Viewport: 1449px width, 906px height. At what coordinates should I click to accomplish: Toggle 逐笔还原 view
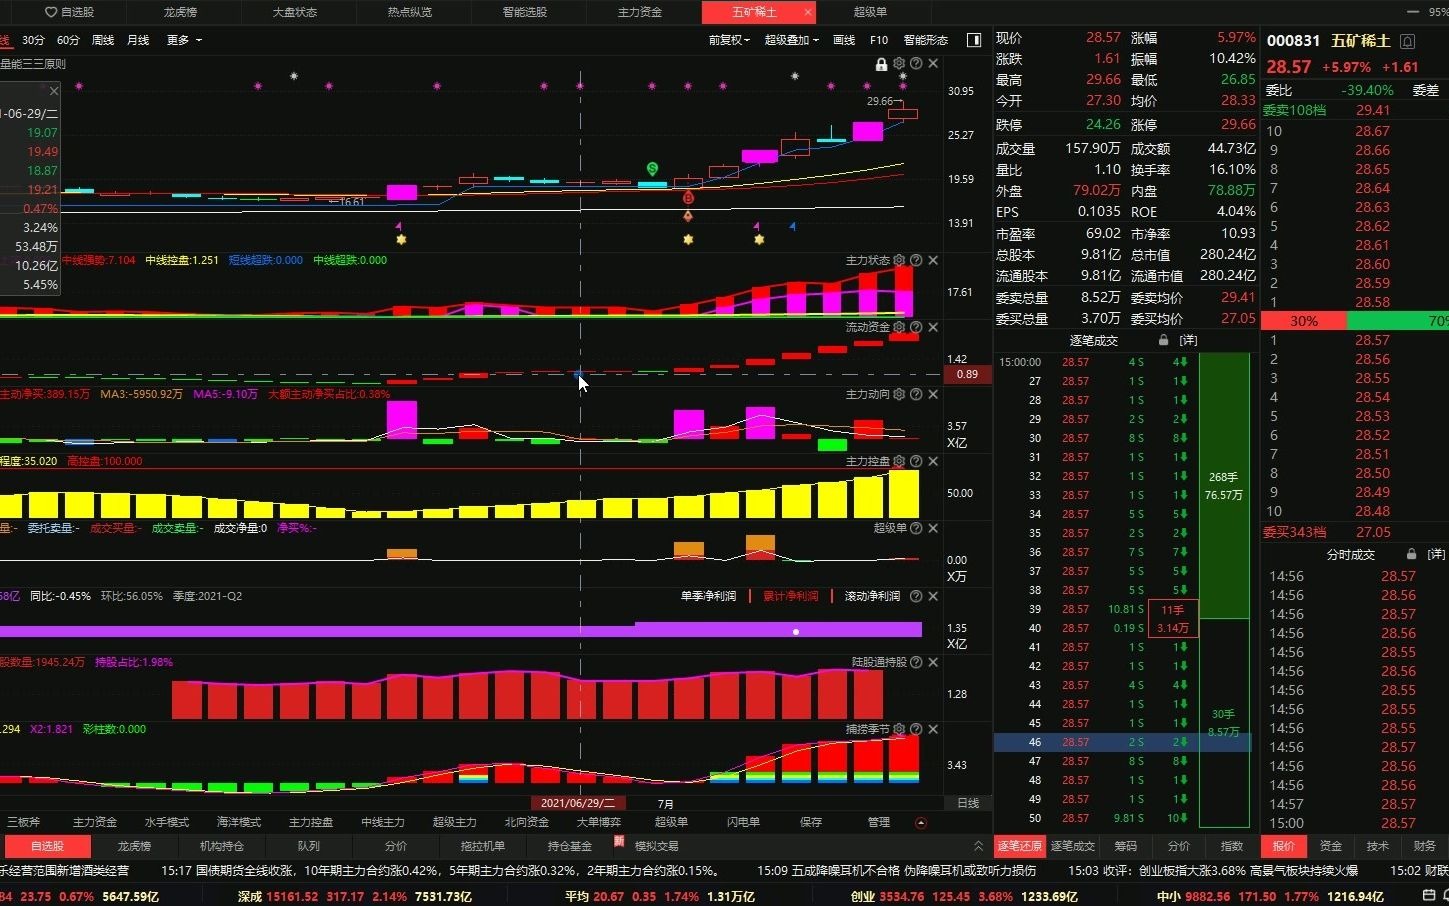pos(1019,846)
